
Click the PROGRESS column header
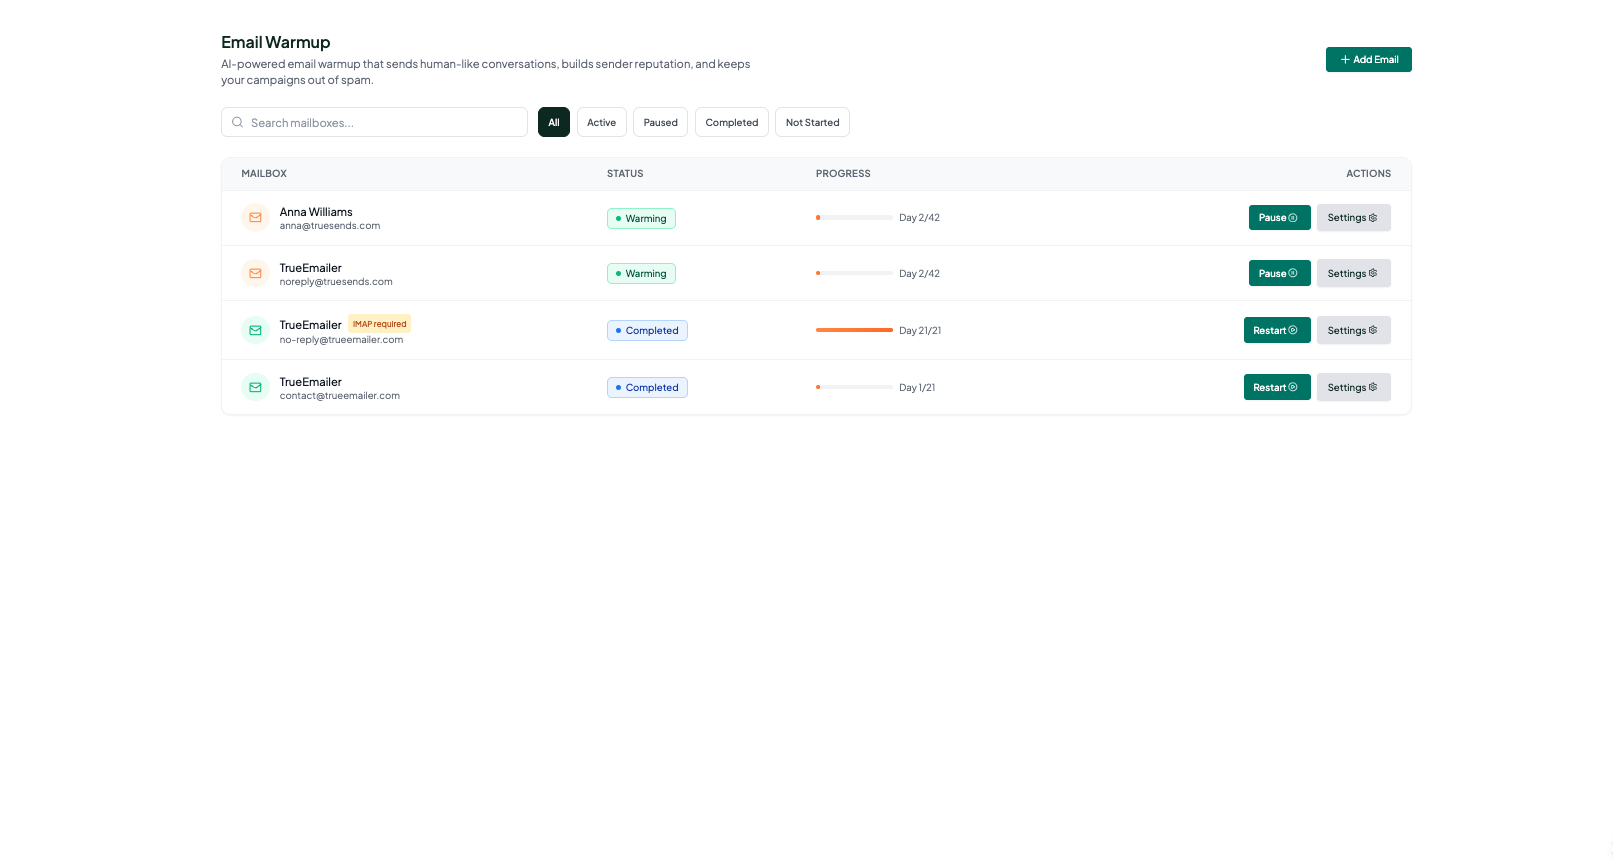843,174
